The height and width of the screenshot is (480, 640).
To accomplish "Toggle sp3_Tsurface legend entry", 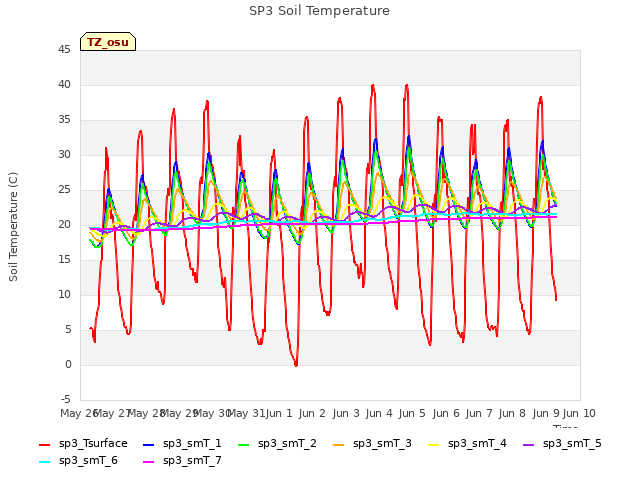I will (x=83, y=444).
